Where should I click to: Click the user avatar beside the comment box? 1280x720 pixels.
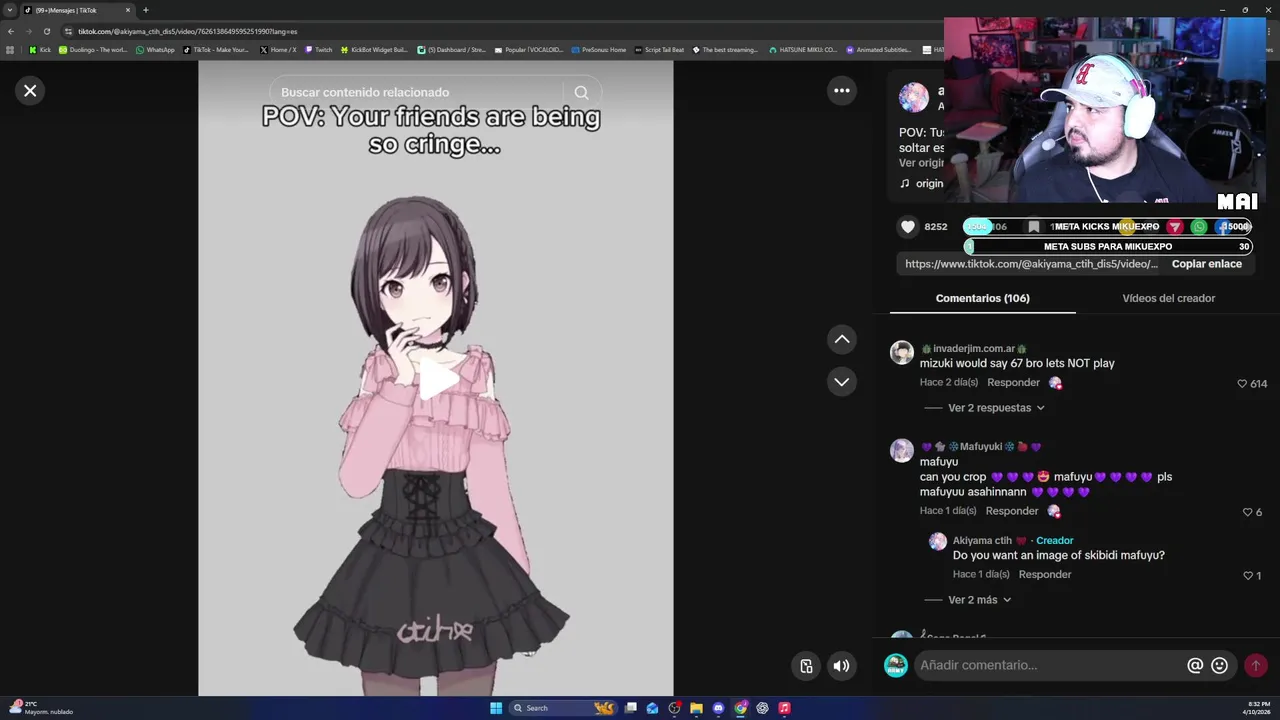(896, 665)
